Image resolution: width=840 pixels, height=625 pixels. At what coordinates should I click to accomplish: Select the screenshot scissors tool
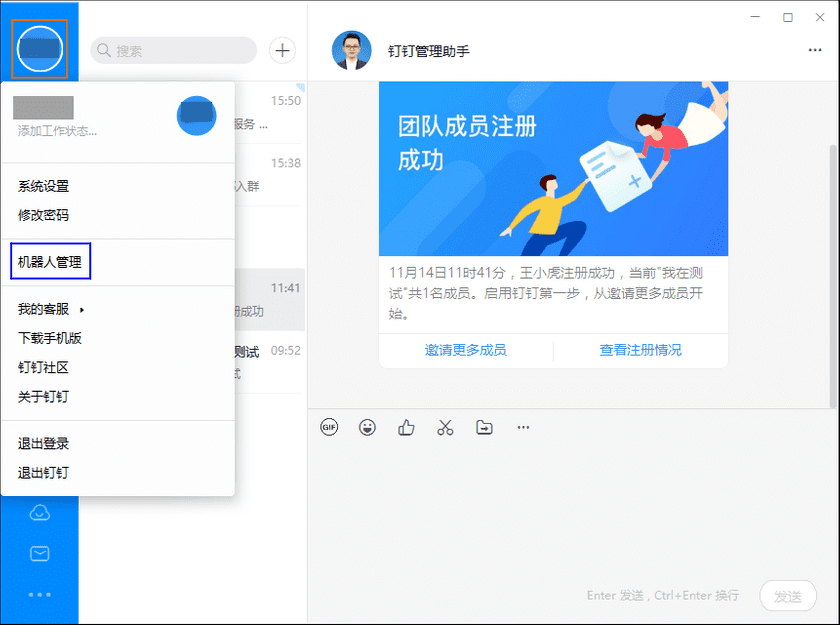[x=445, y=427]
